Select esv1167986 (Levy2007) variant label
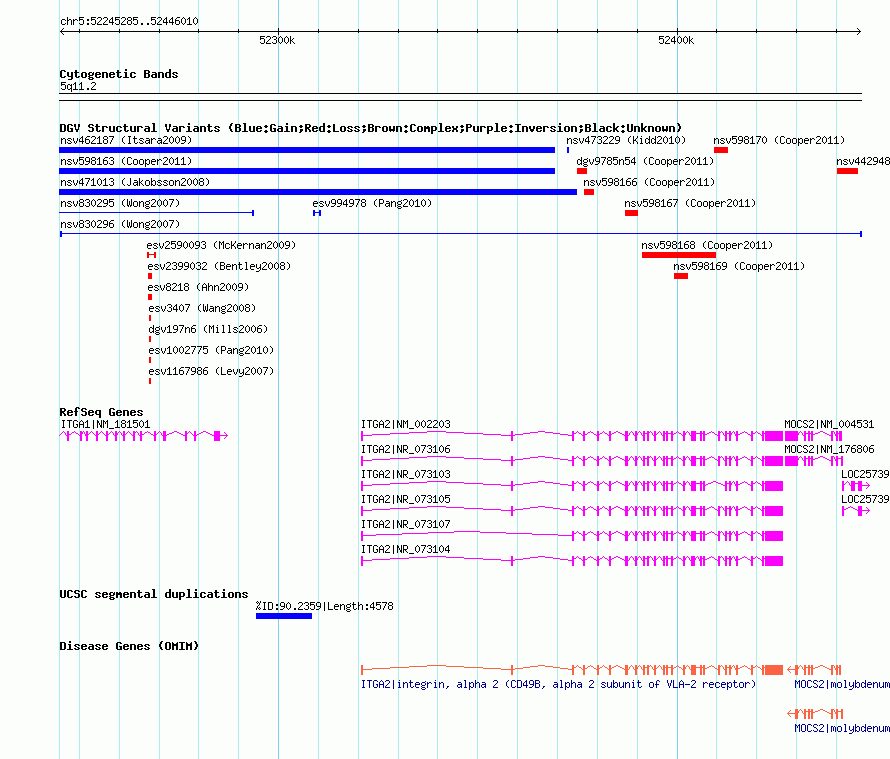890x759 pixels. [x=211, y=371]
